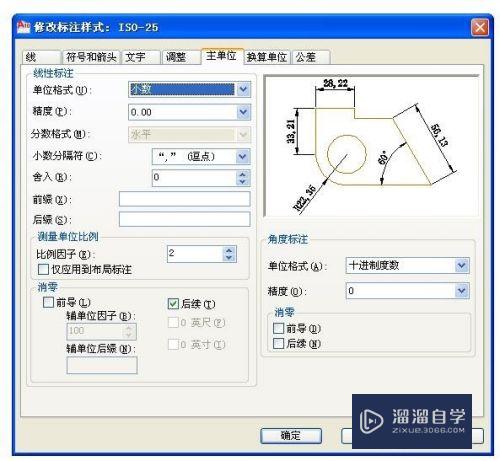This screenshot has width=500, height=461.
Task: Click the AutoCAD icon in title bar
Action: [23, 27]
